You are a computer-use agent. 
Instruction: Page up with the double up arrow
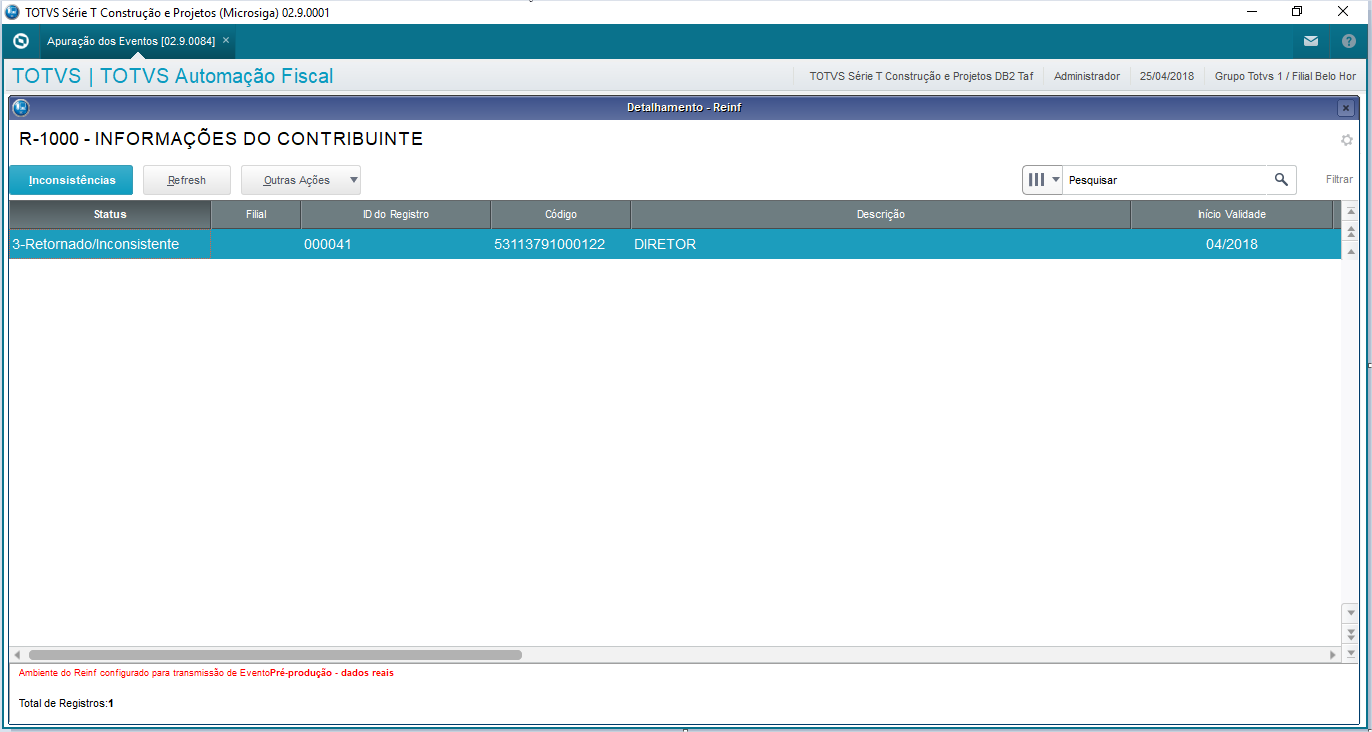pyautogui.click(x=1351, y=232)
